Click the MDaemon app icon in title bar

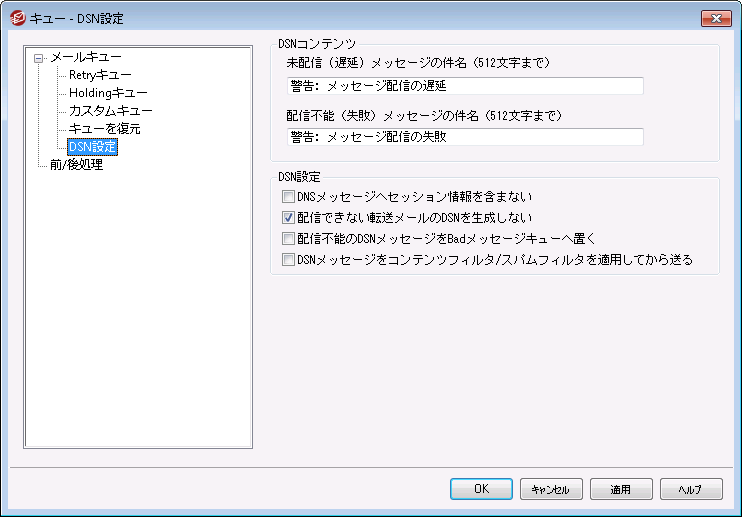point(16,18)
